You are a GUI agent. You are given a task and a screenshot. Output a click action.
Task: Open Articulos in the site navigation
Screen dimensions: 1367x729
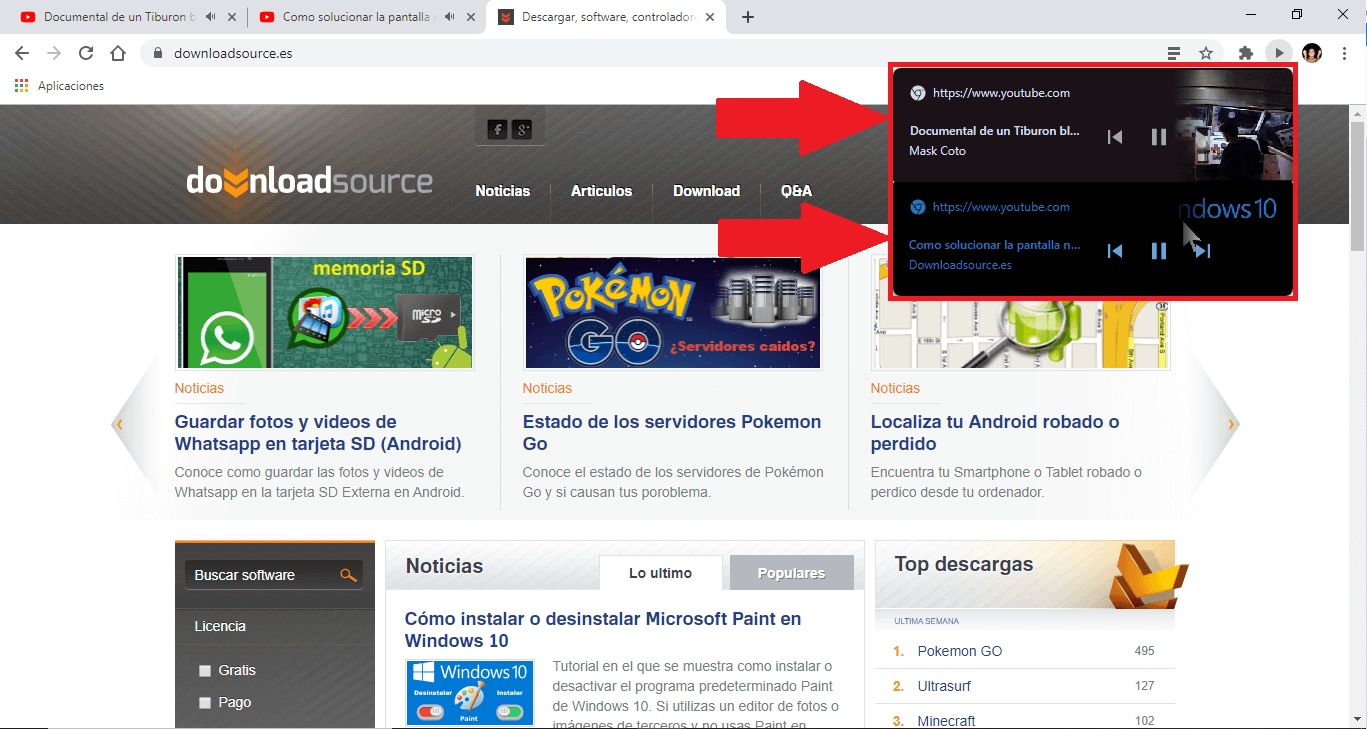tap(601, 191)
